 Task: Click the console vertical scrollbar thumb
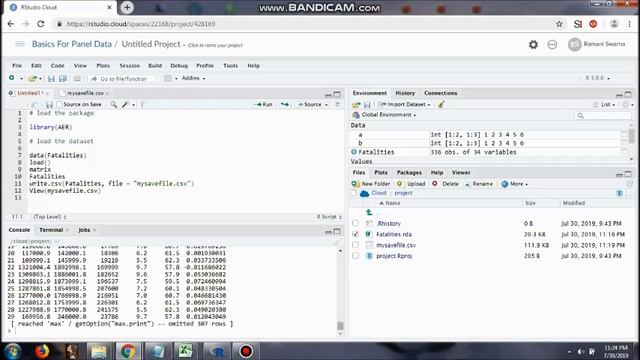(x=340, y=326)
